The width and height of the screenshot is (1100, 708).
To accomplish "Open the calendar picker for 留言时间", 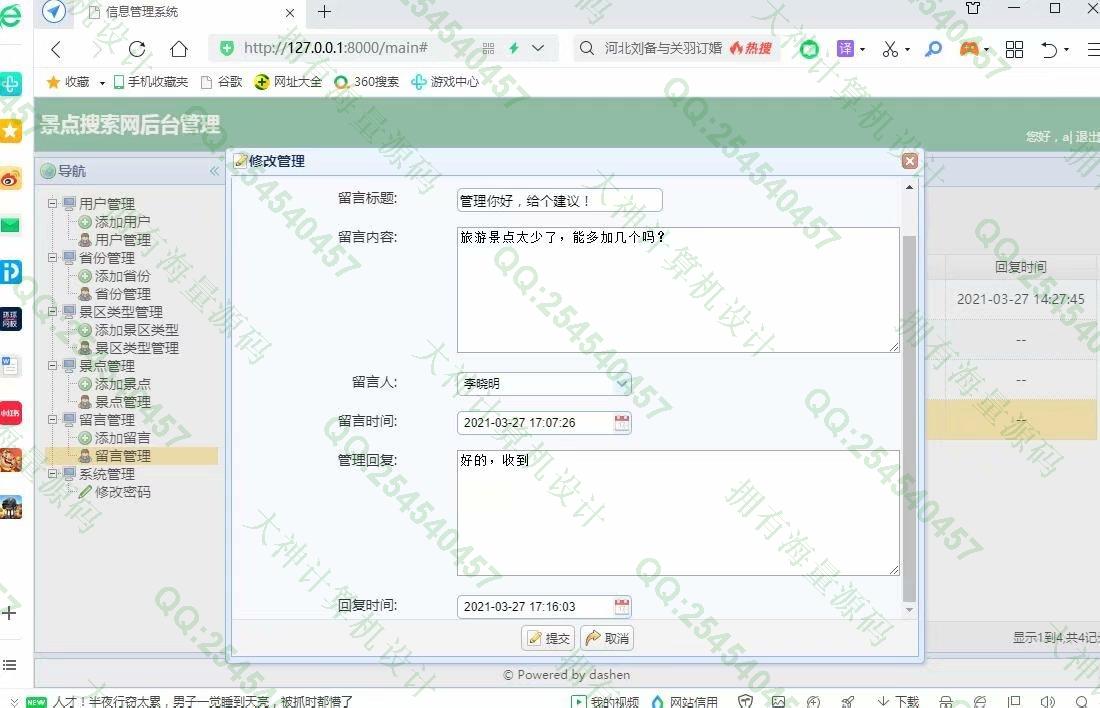I will (622, 423).
